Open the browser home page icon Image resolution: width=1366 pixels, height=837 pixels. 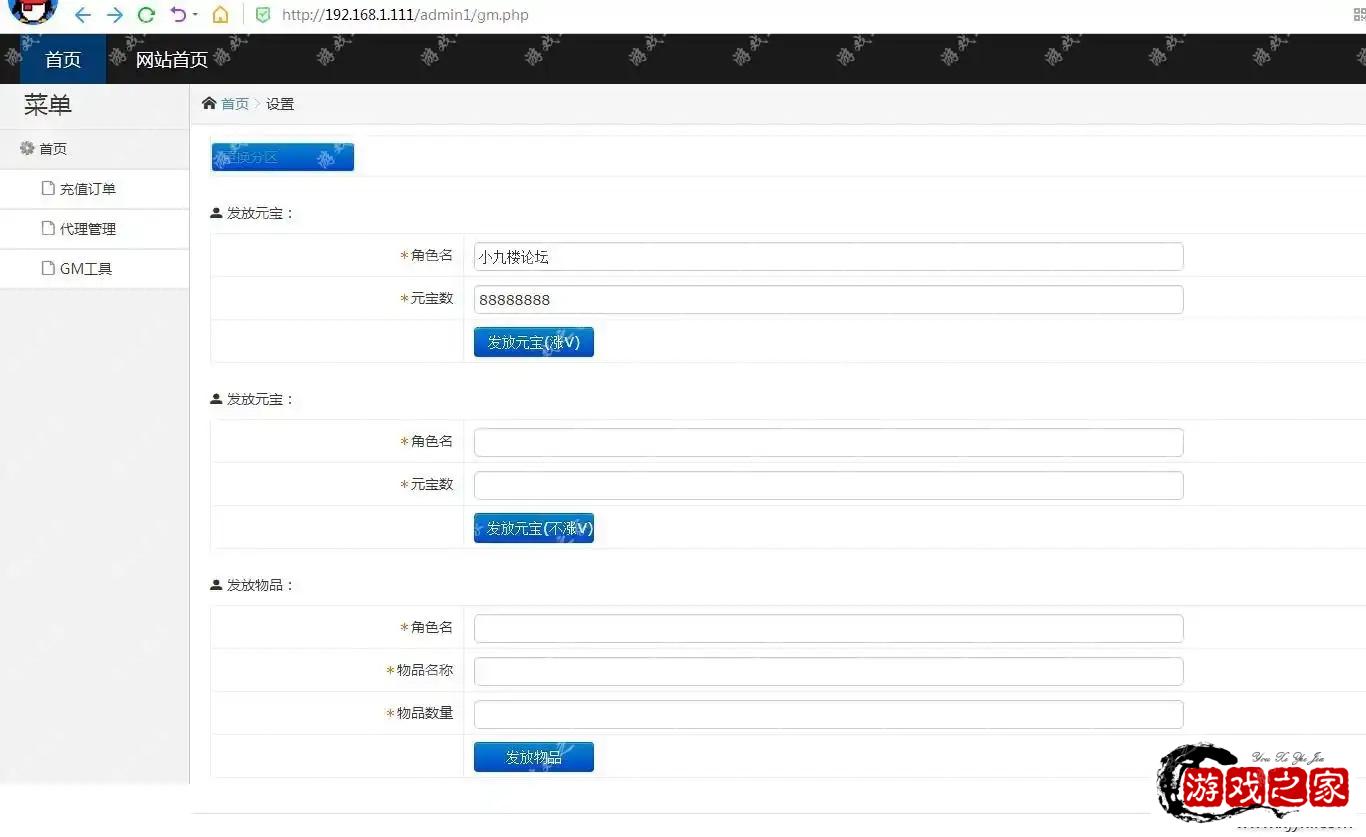pos(220,15)
